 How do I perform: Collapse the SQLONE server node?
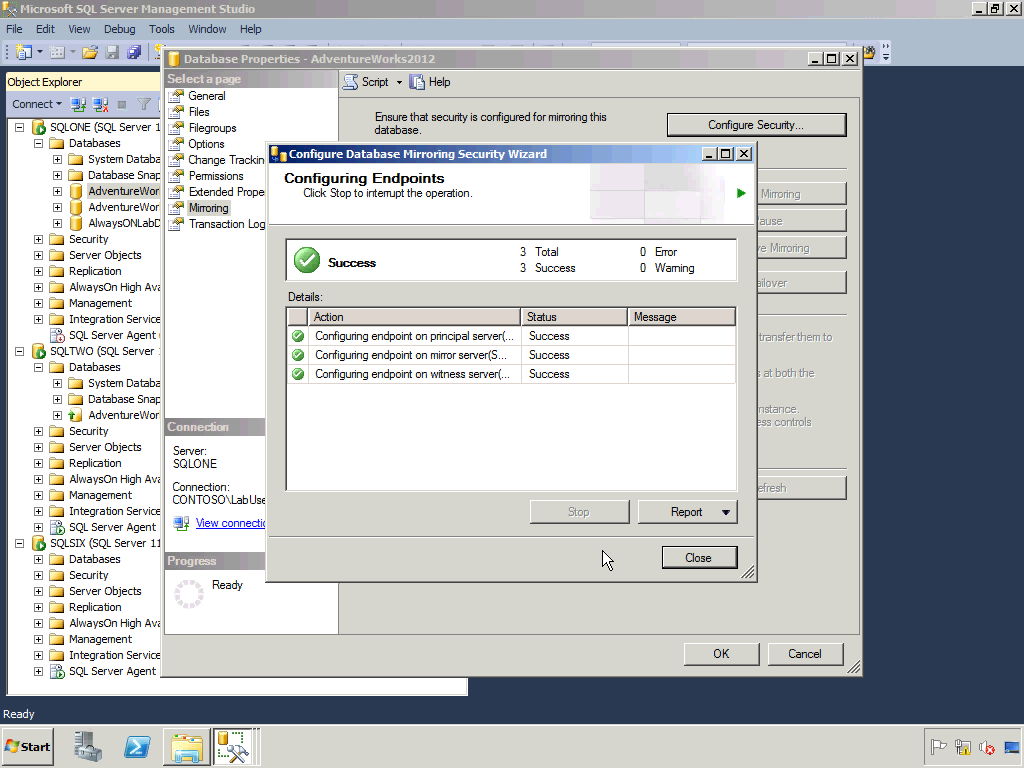pos(20,127)
